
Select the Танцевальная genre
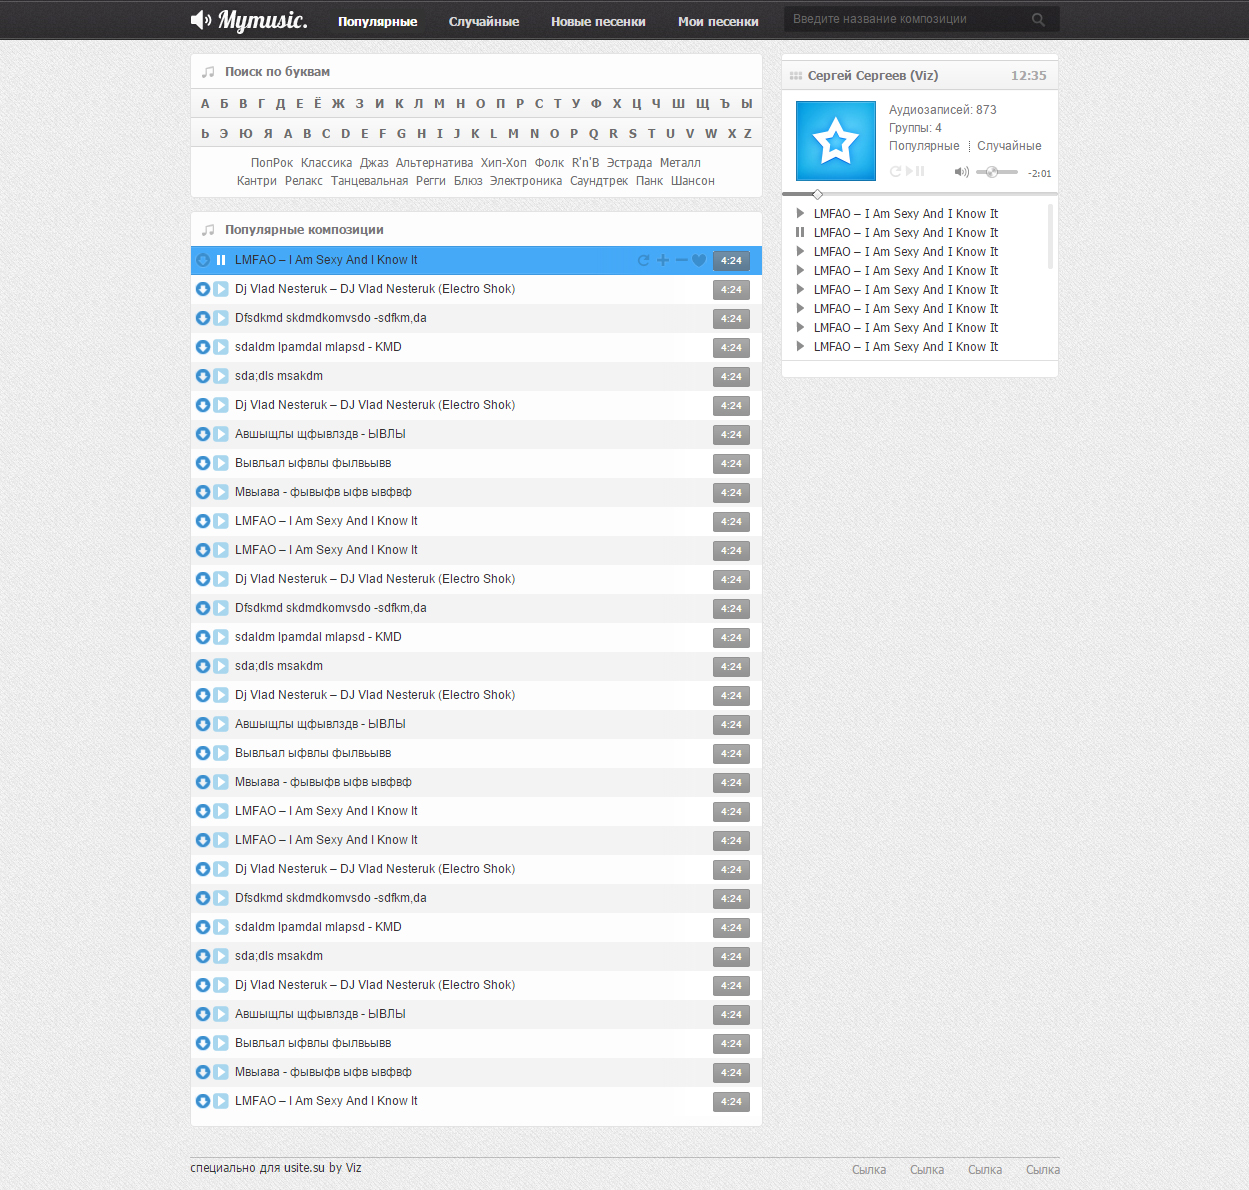point(369,181)
